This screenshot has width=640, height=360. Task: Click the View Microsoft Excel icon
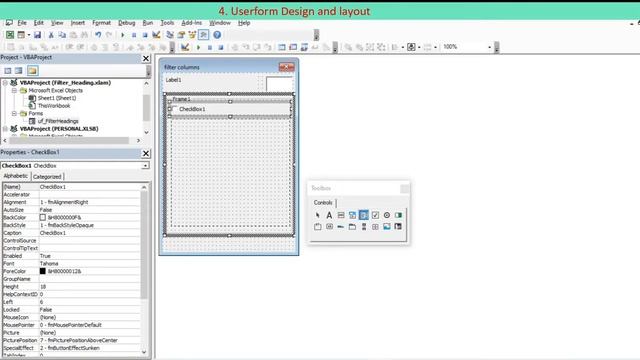pos(10,35)
